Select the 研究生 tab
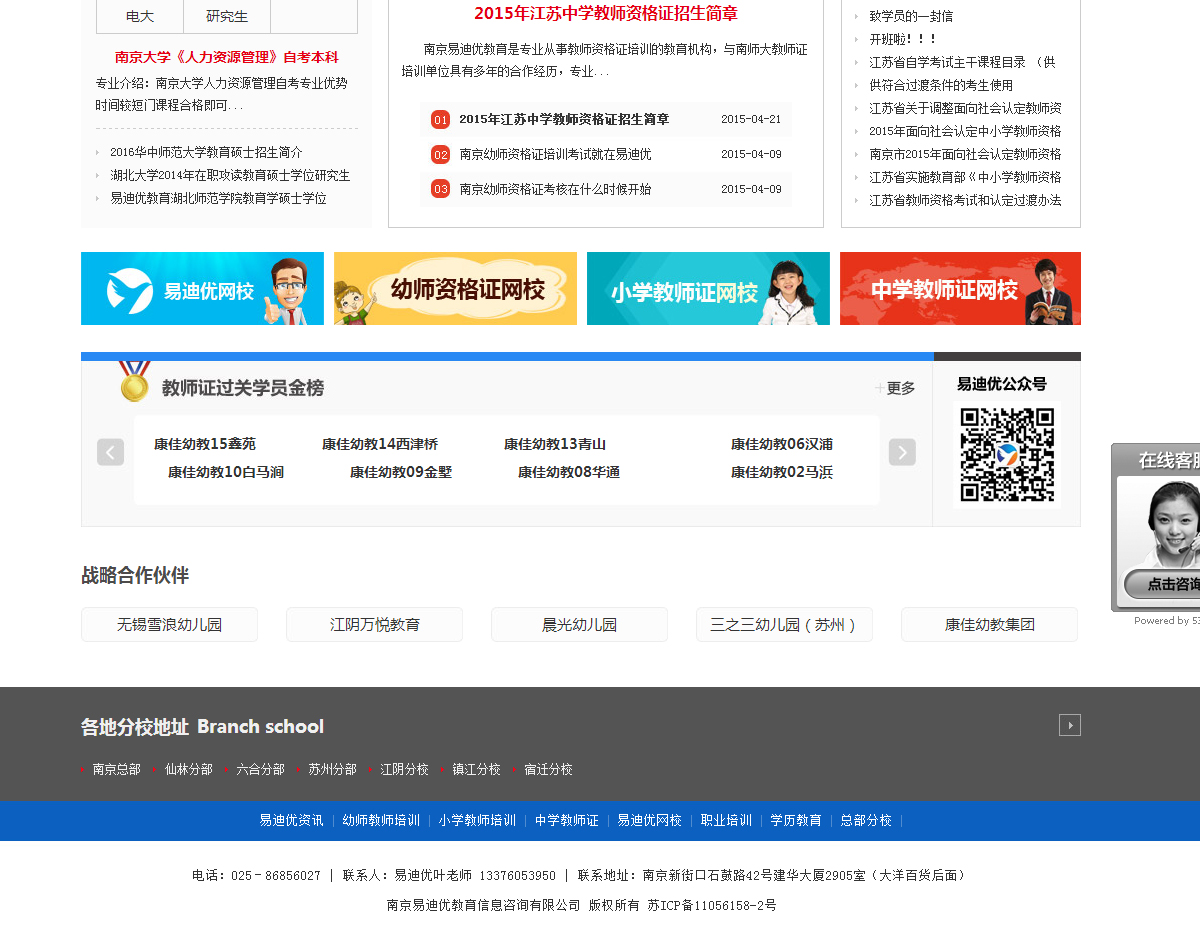 click(x=227, y=16)
